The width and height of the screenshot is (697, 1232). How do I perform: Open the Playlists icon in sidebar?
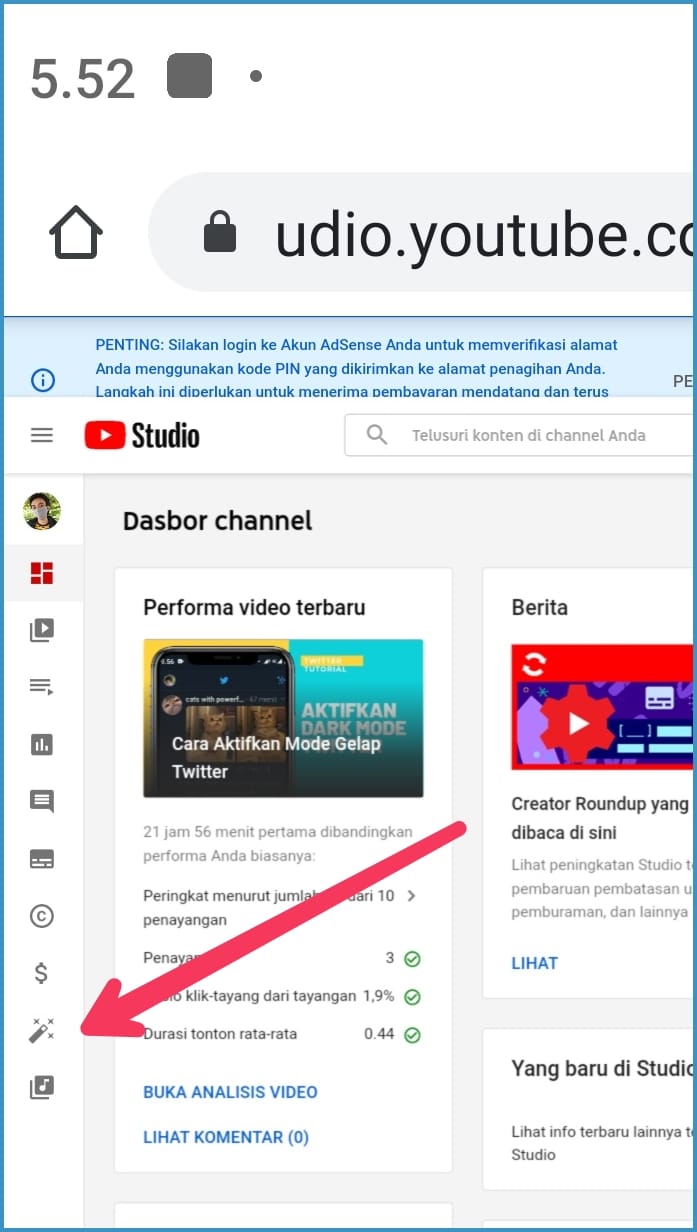[42, 686]
